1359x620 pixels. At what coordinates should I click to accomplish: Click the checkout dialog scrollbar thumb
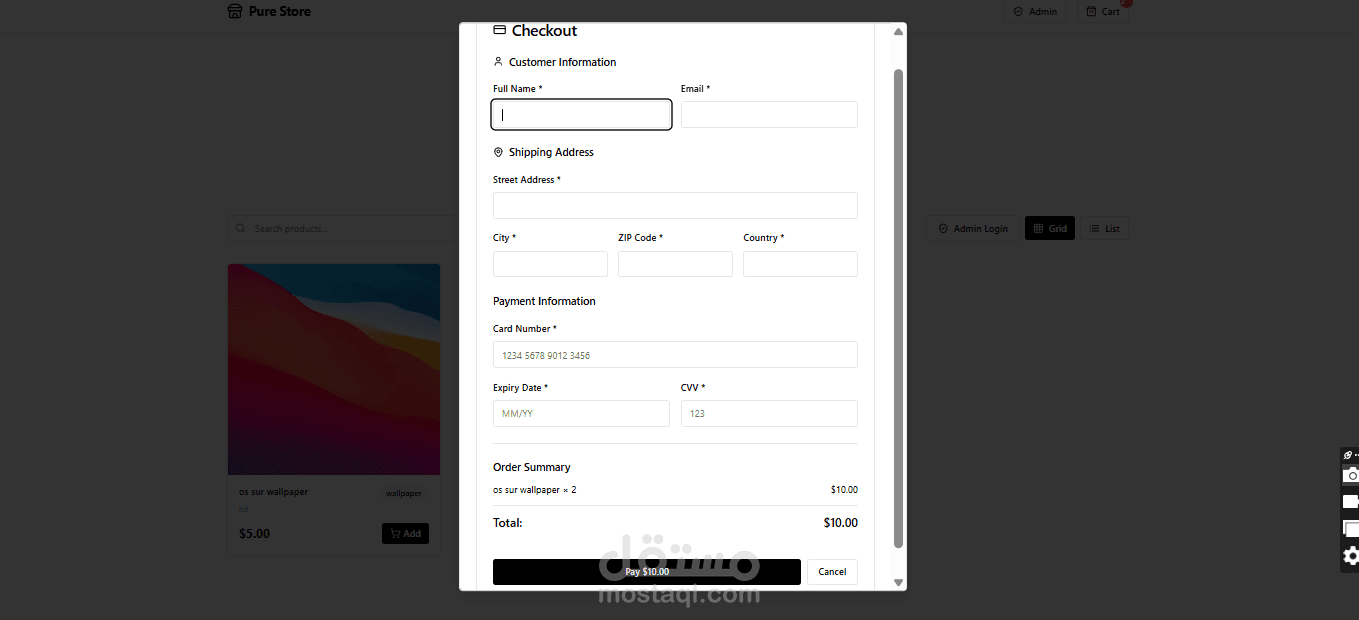click(x=898, y=308)
